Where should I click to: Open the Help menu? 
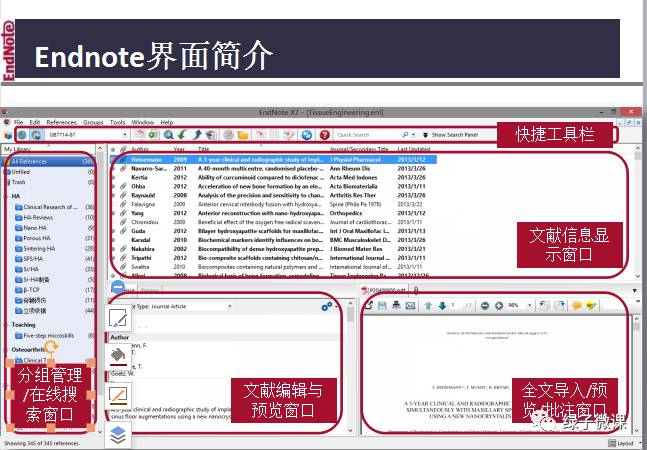167,122
